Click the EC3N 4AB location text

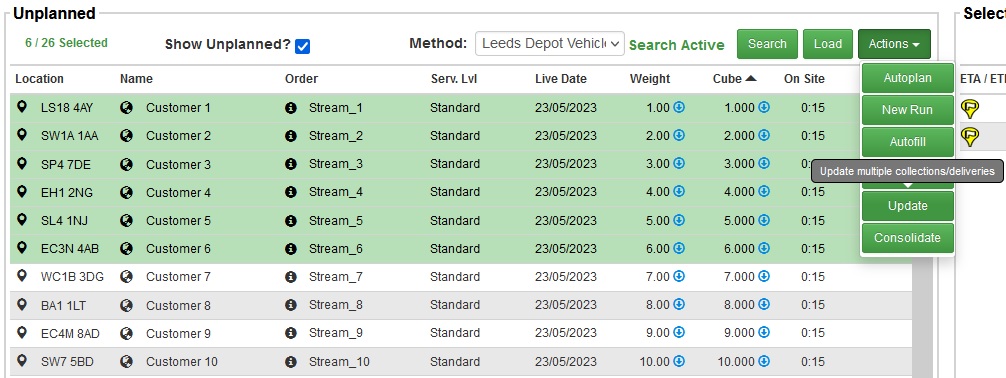click(70, 248)
